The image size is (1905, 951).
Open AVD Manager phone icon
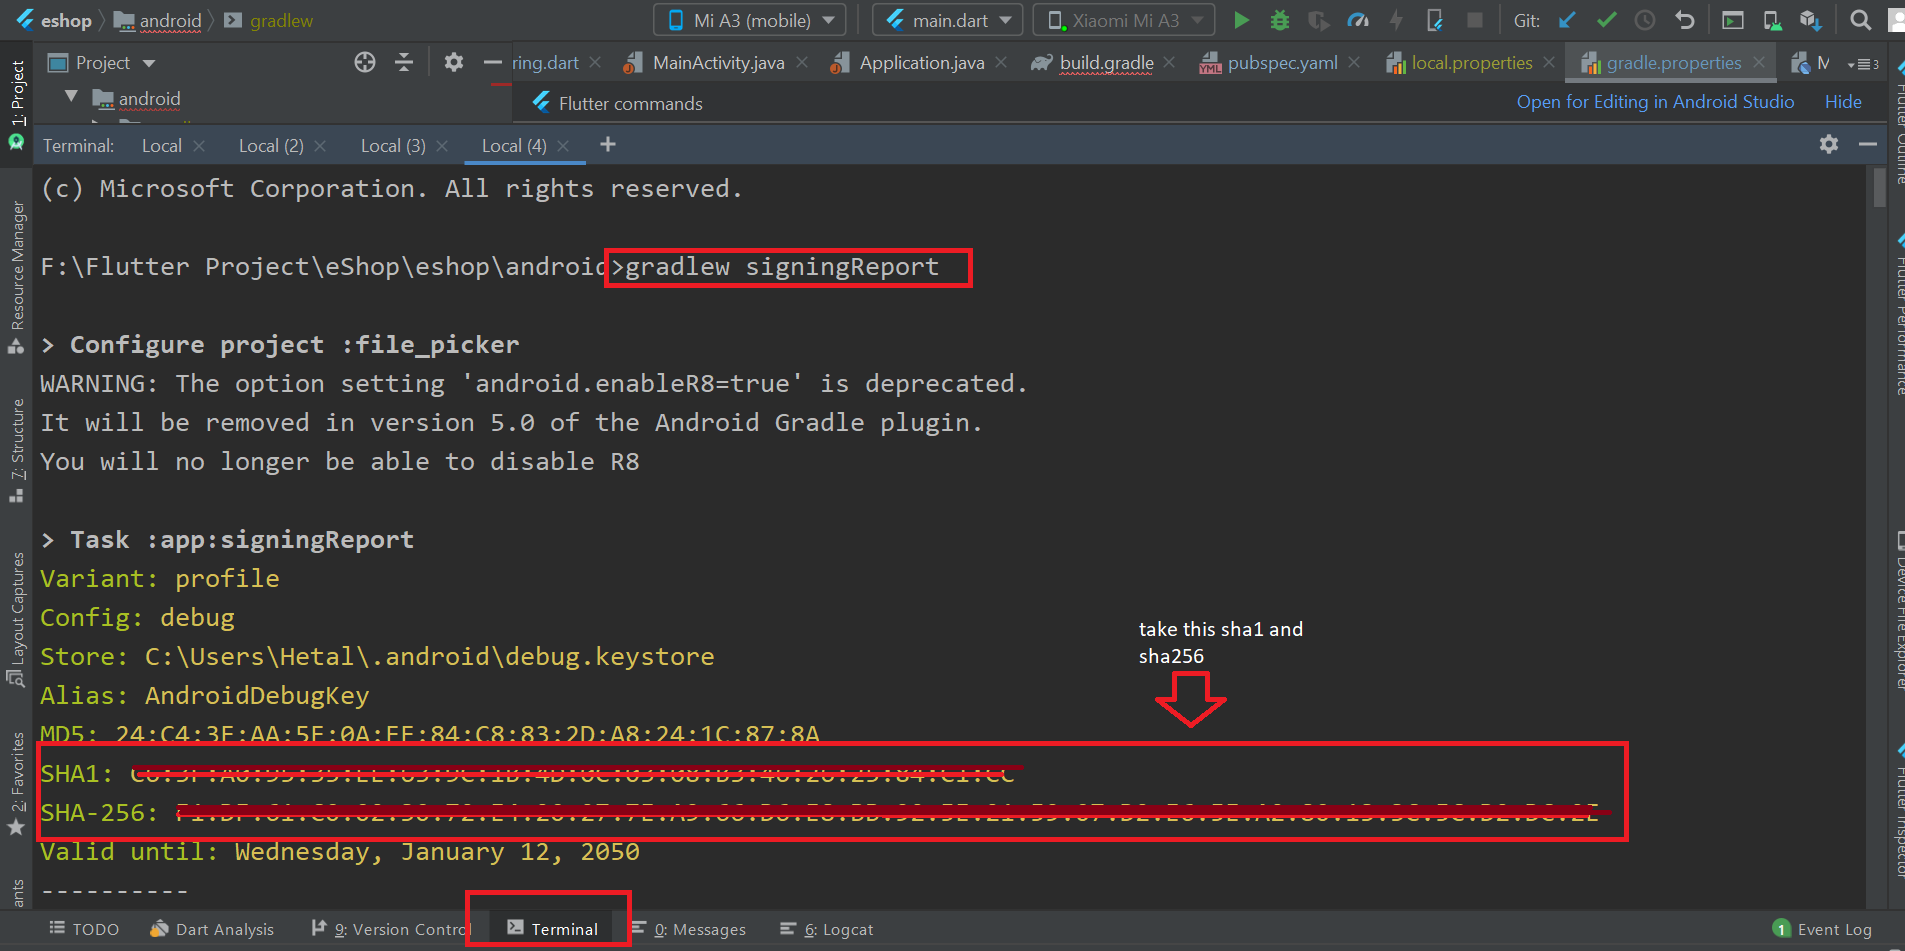(x=1772, y=20)
